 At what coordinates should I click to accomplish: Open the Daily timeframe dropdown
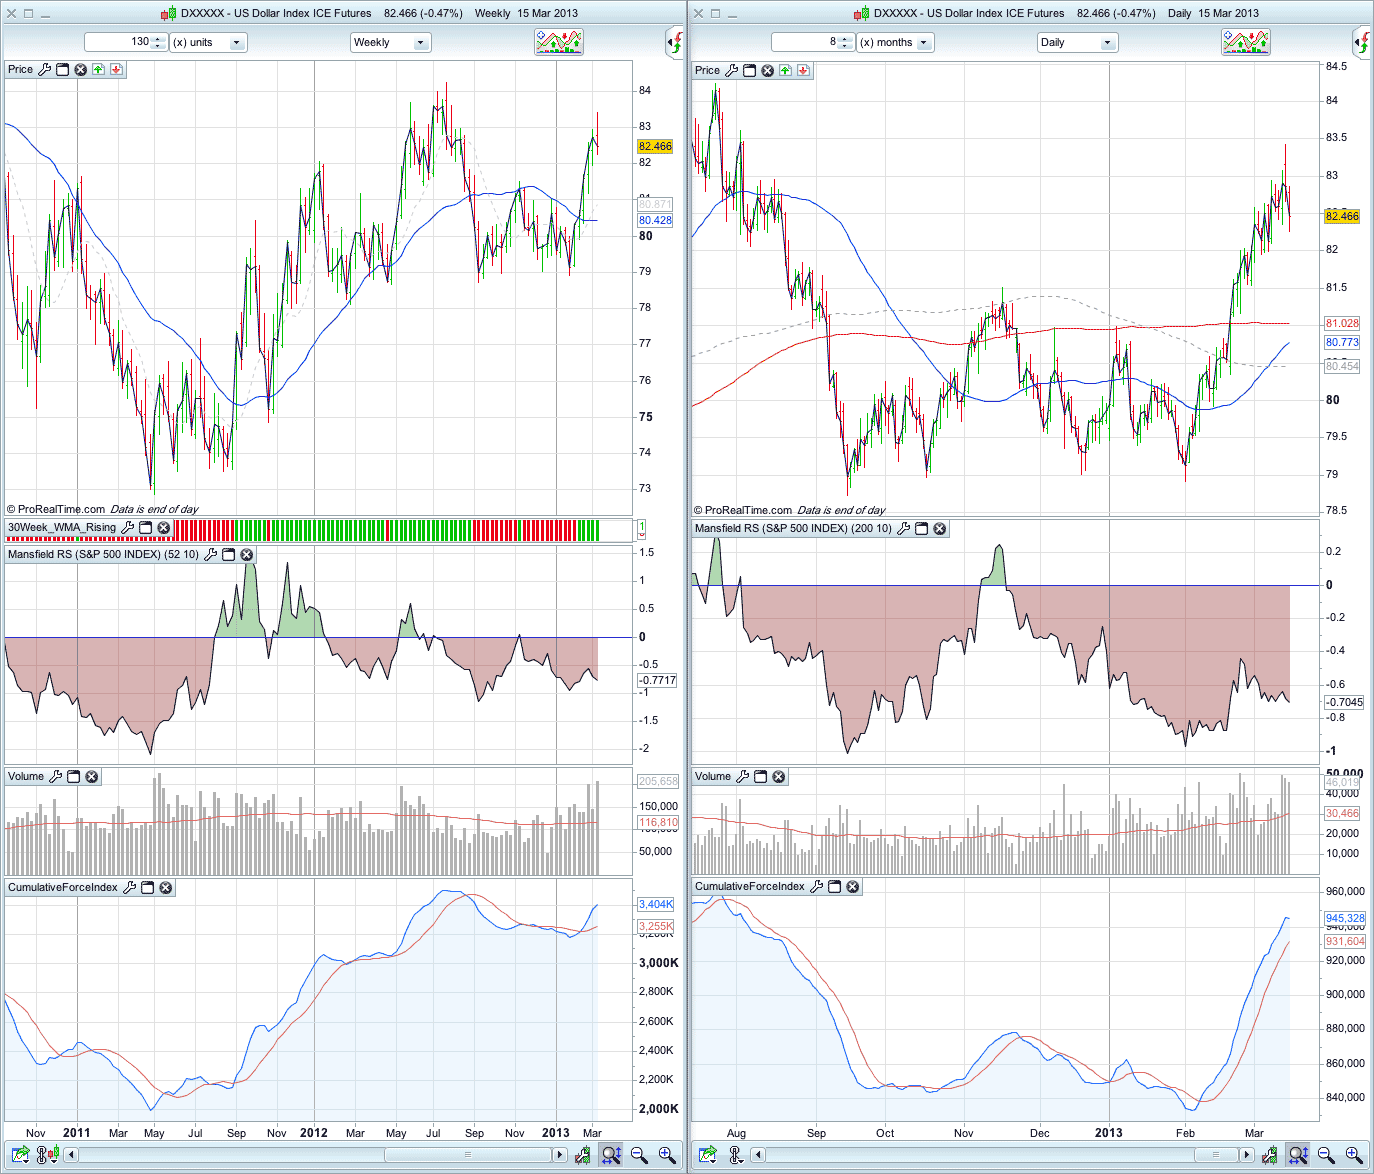(1077, 43)
